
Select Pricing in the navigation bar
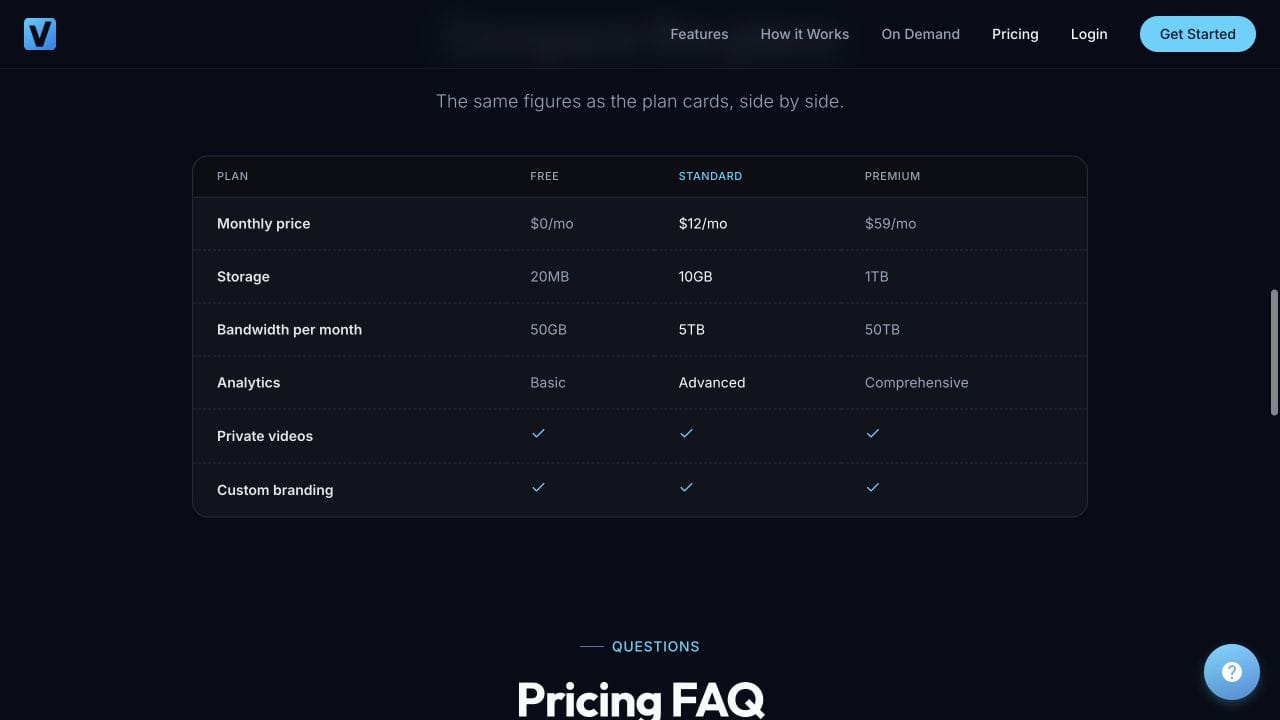click(x=1015, y=34)
